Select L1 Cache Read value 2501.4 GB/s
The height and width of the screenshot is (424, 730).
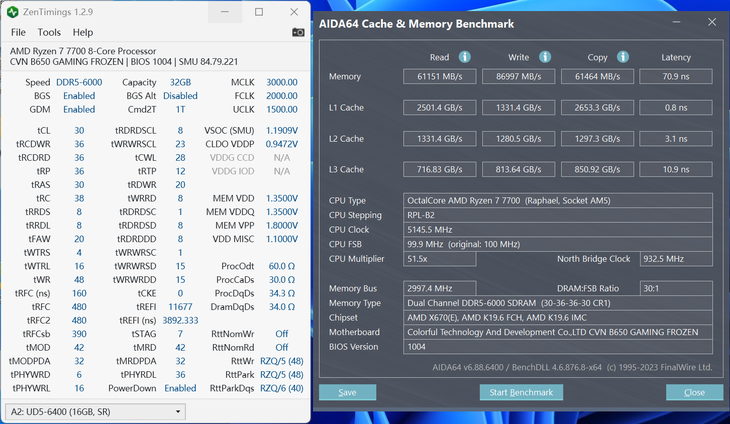pyautogui.click(x=439, y=108)
